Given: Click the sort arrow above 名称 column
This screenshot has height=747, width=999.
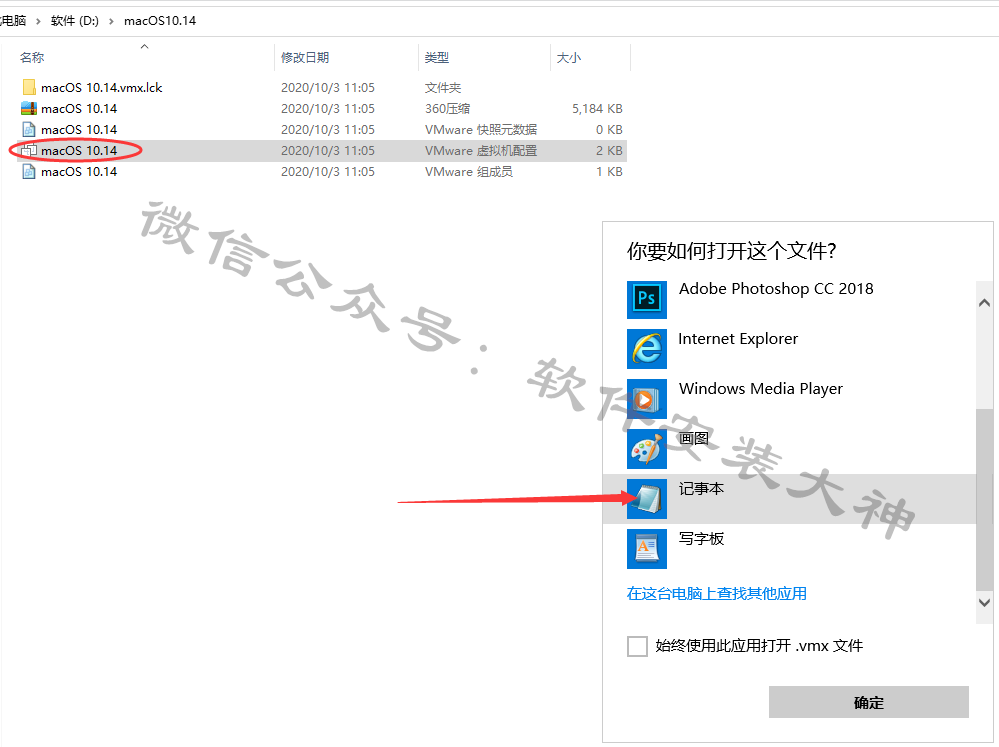Looking at the screenshot, I should [145, 46].
